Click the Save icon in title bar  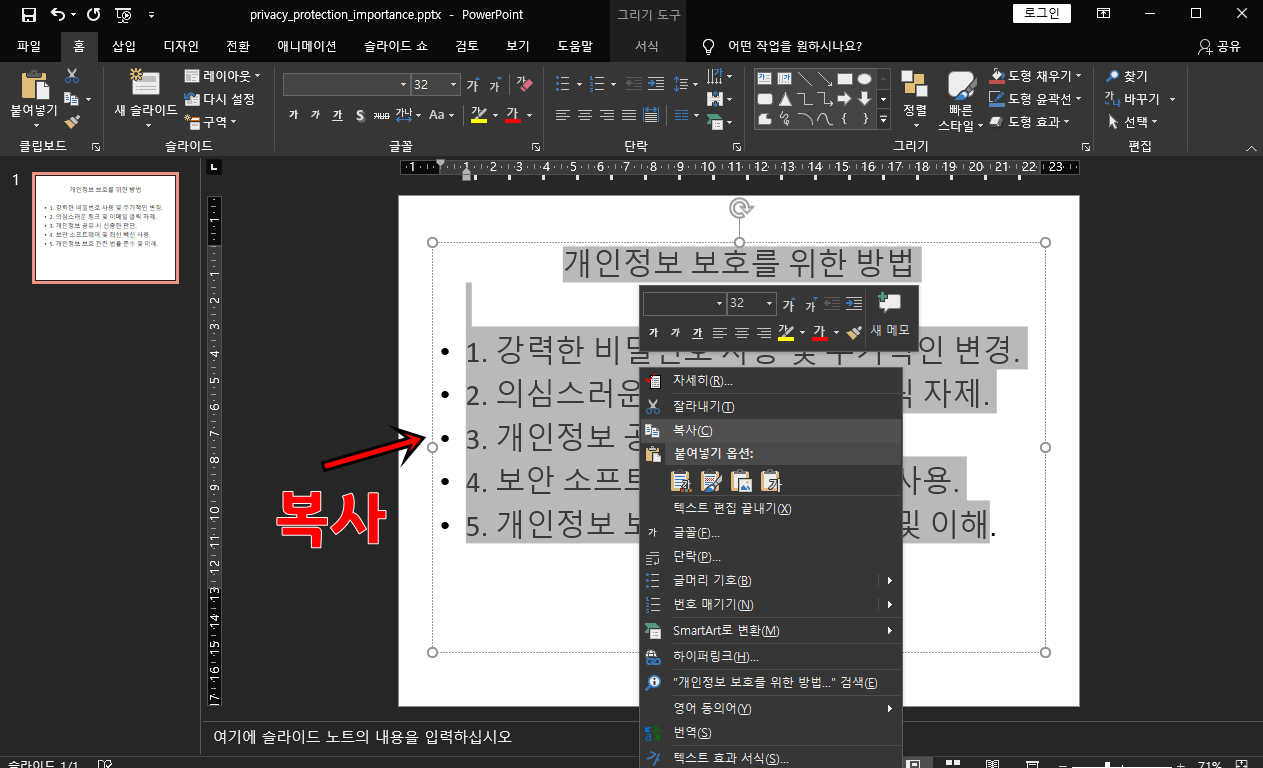pos(28,15)
